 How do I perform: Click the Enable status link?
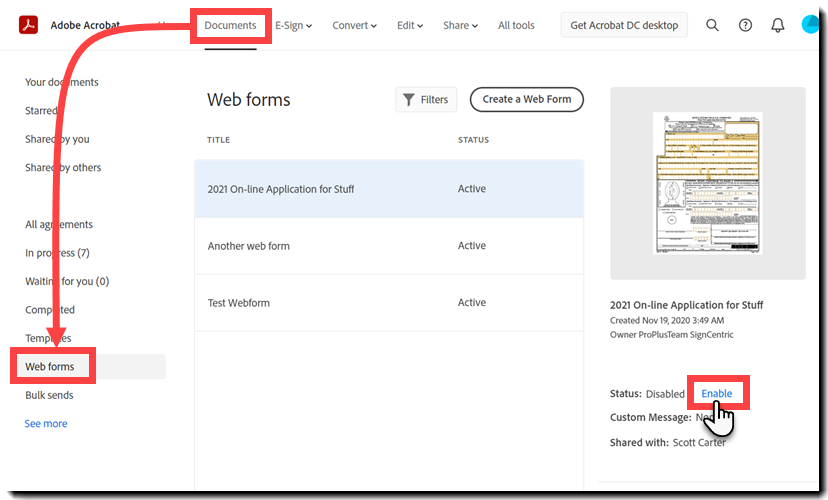tap(717, 393)
